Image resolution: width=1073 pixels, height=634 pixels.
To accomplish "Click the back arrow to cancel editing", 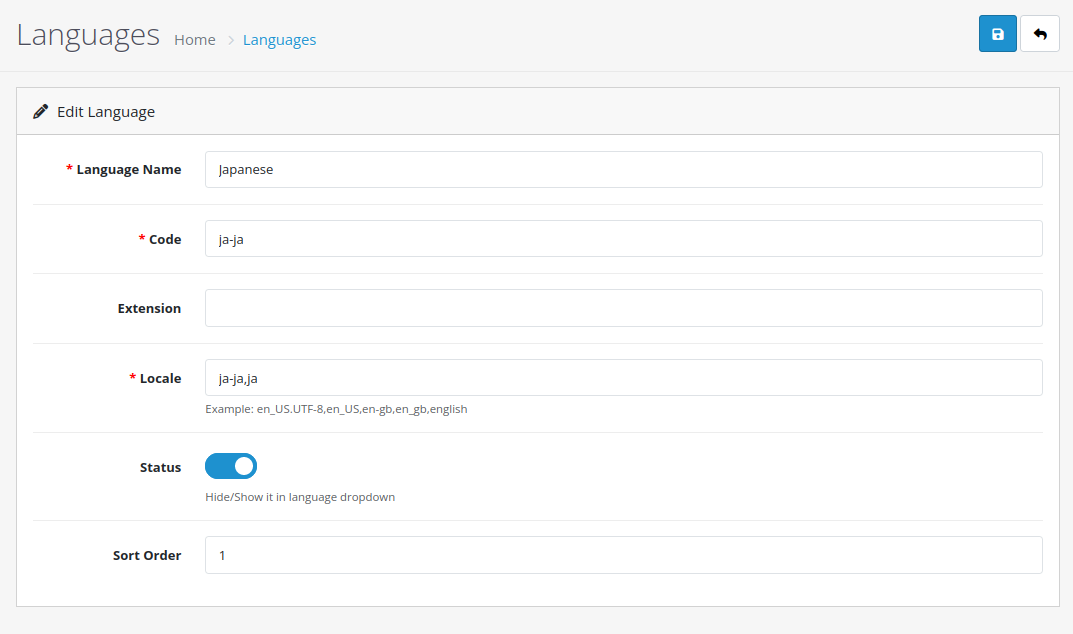I will tap(1040, 33).
